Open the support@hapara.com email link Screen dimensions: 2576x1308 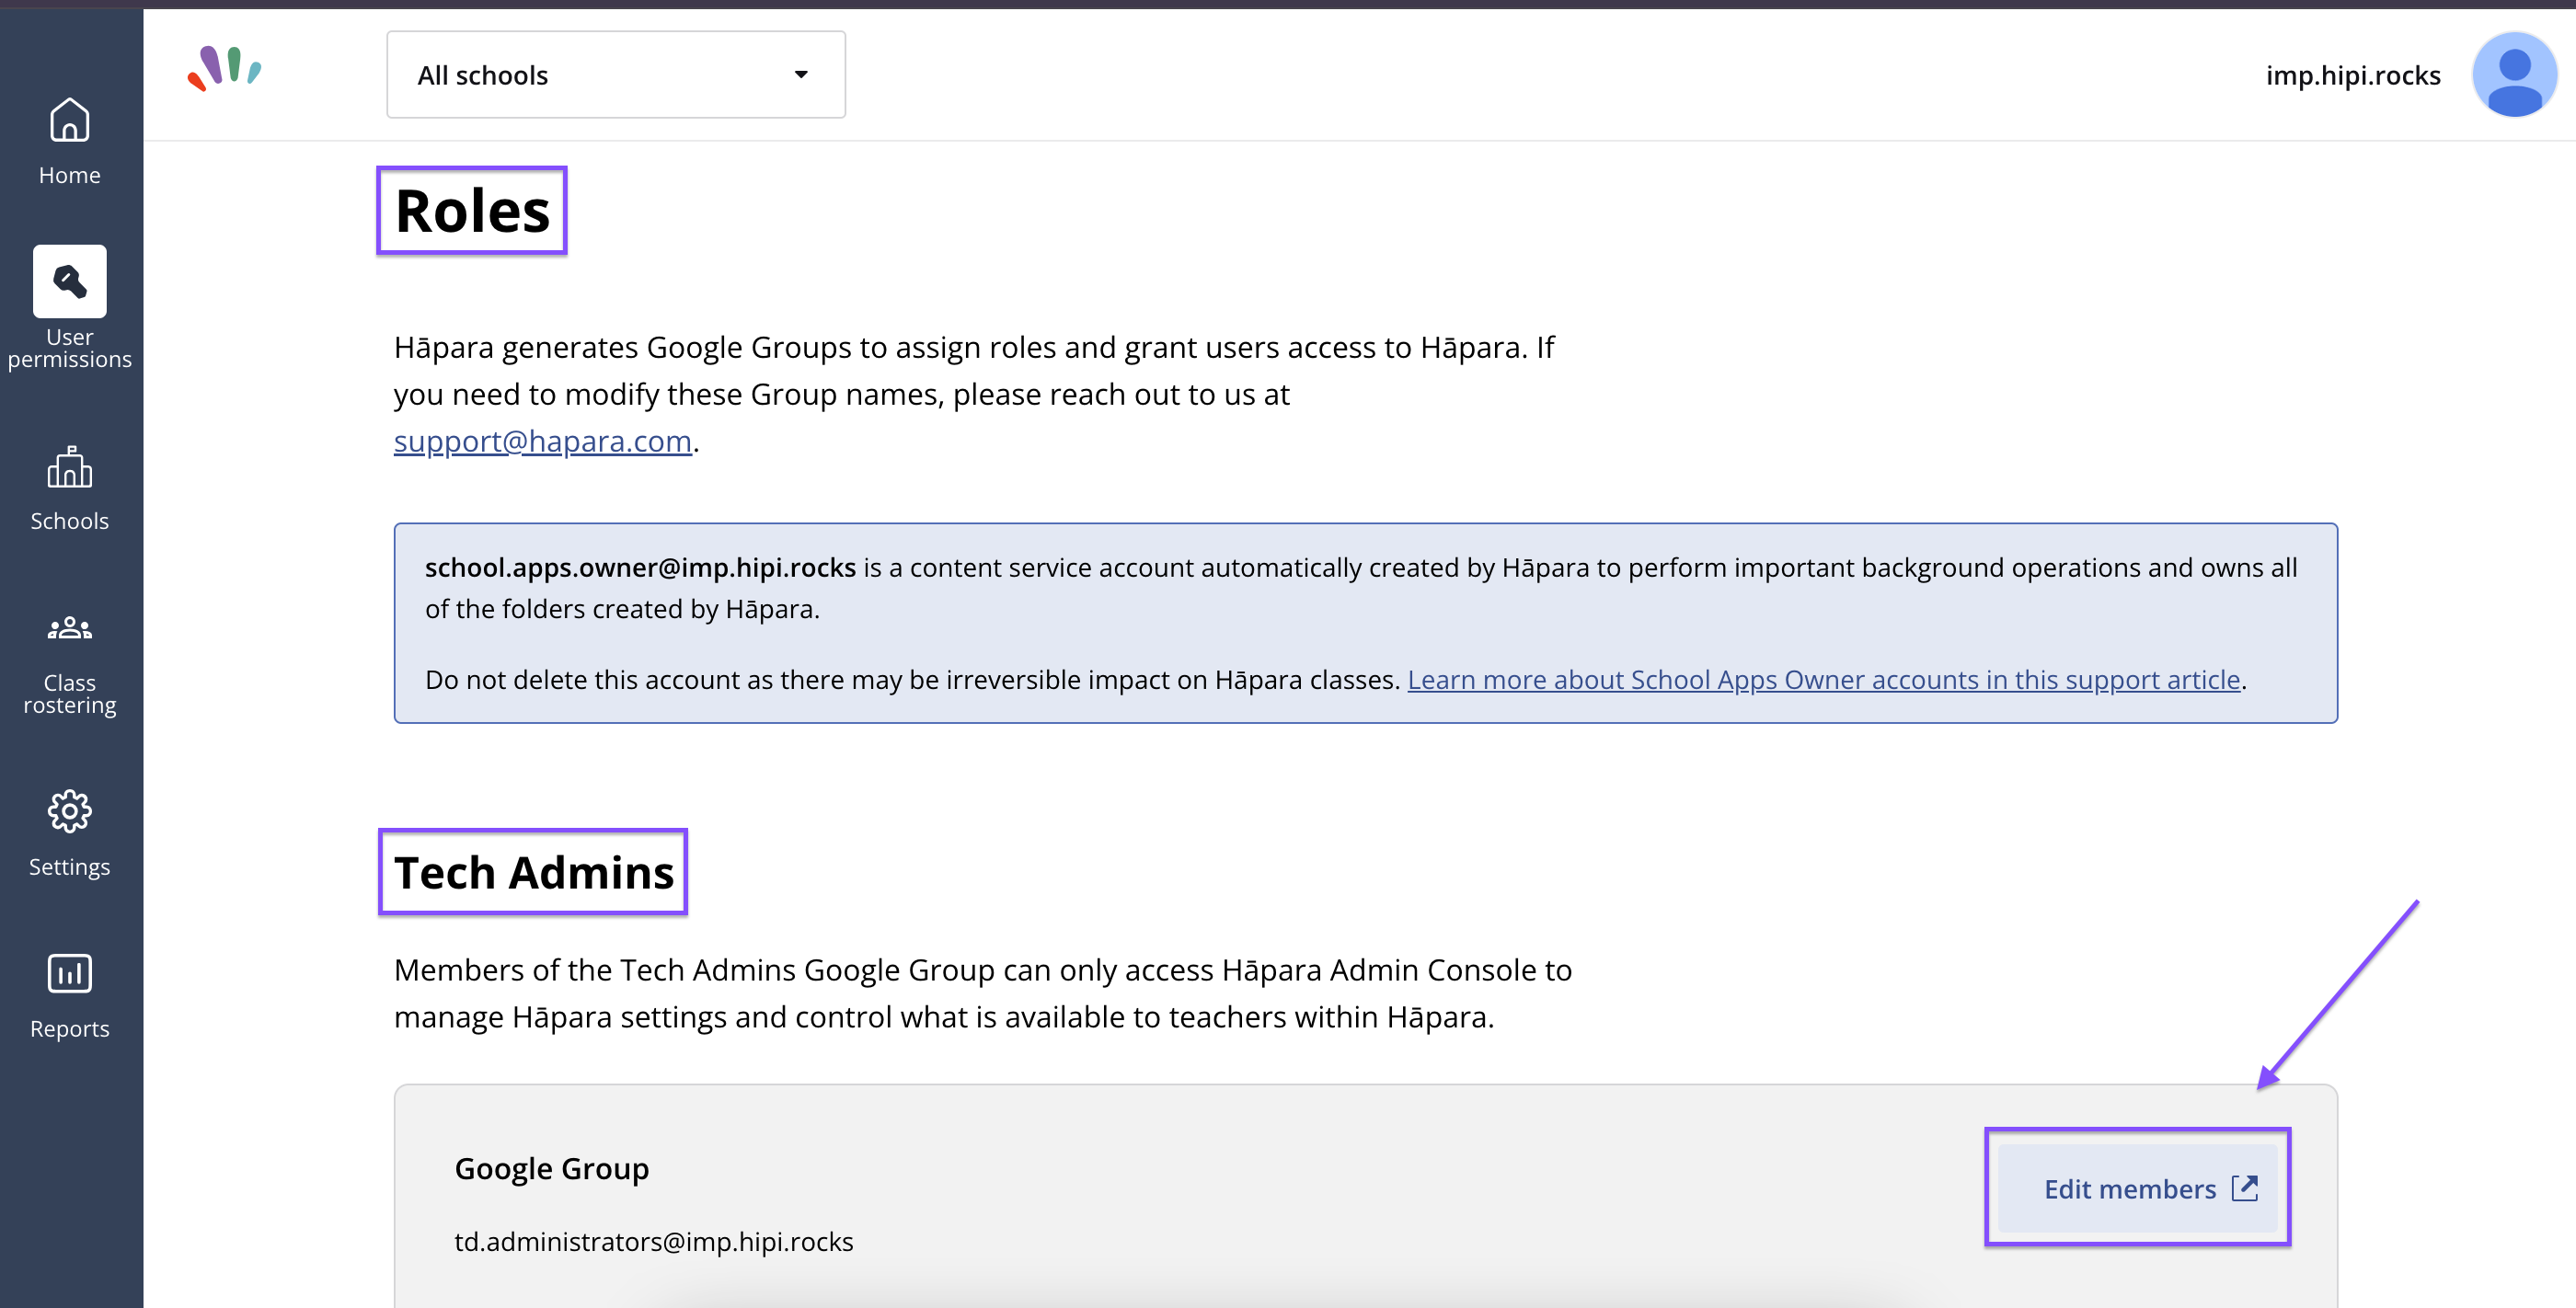click(x=542, y=441)
